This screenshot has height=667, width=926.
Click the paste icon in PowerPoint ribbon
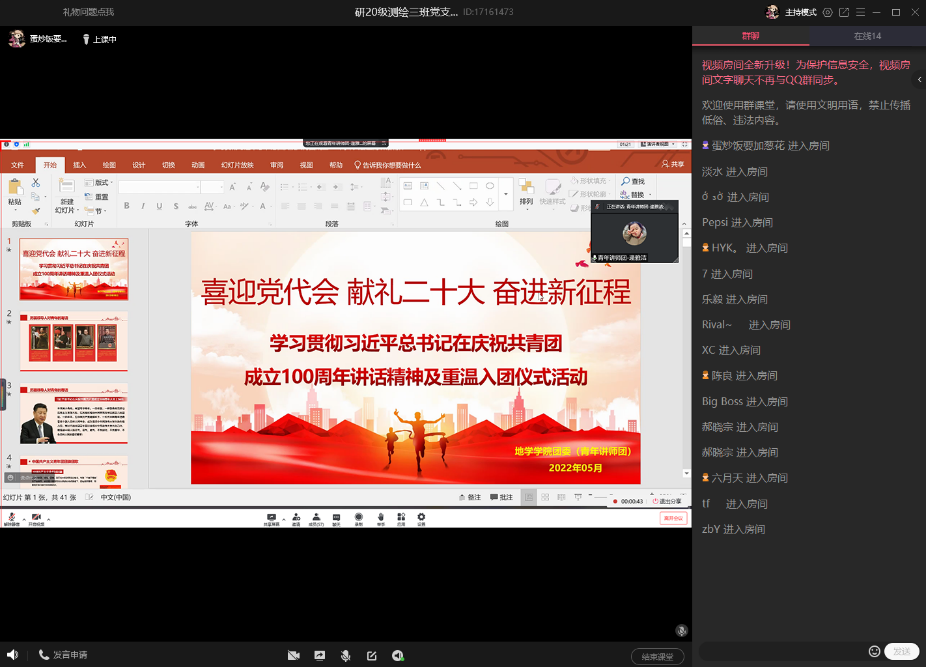[x=14, y=190]
